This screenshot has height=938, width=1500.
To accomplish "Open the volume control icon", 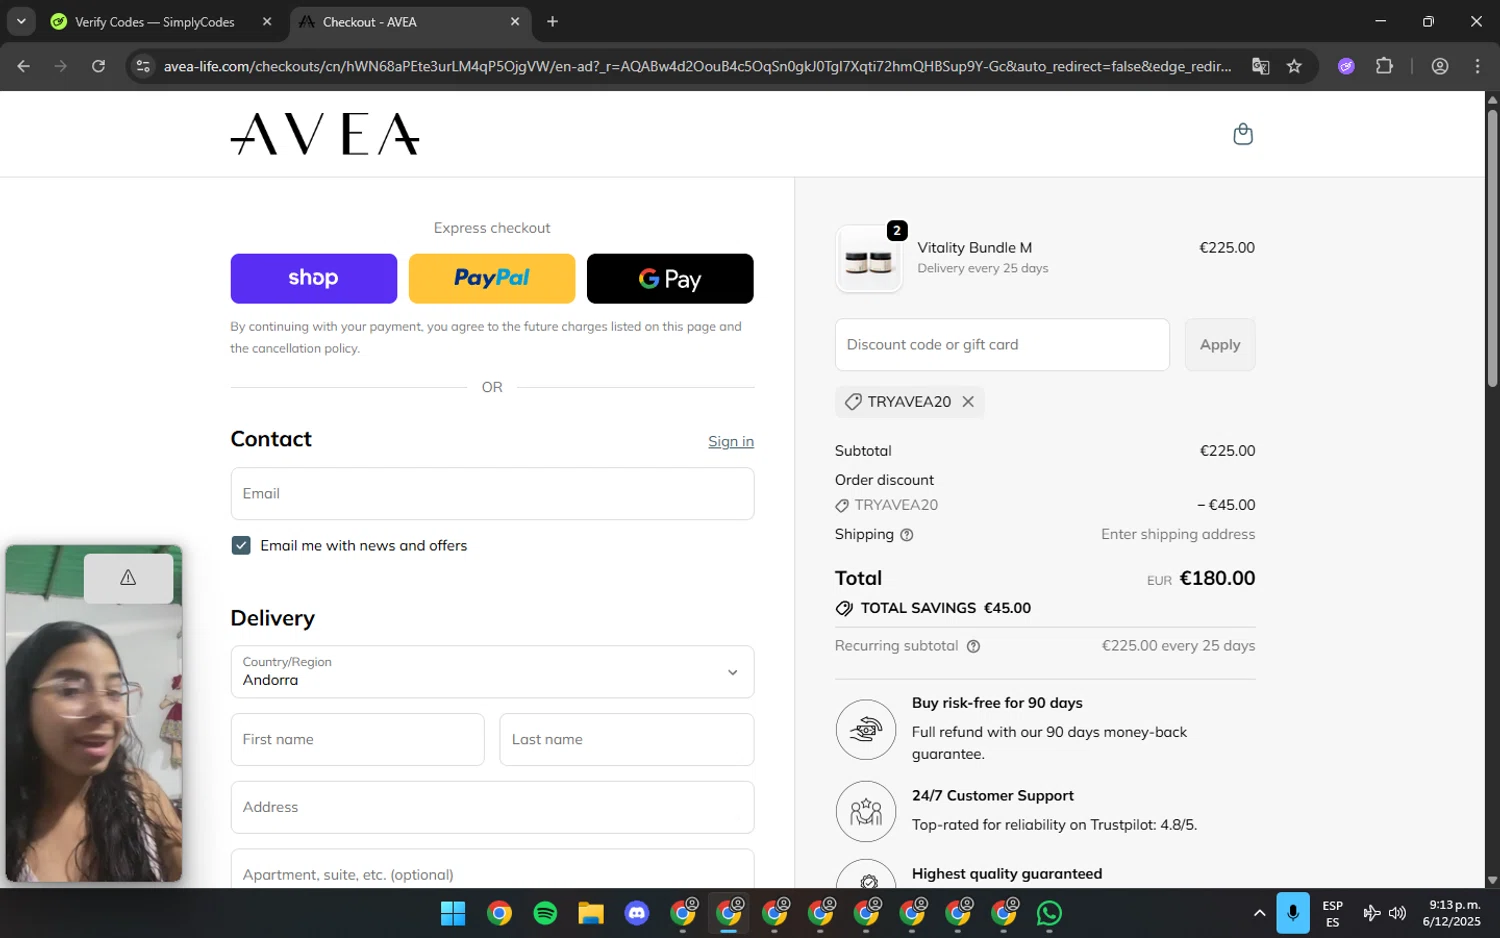I will pyautogui.click(x=1398, y=913).
